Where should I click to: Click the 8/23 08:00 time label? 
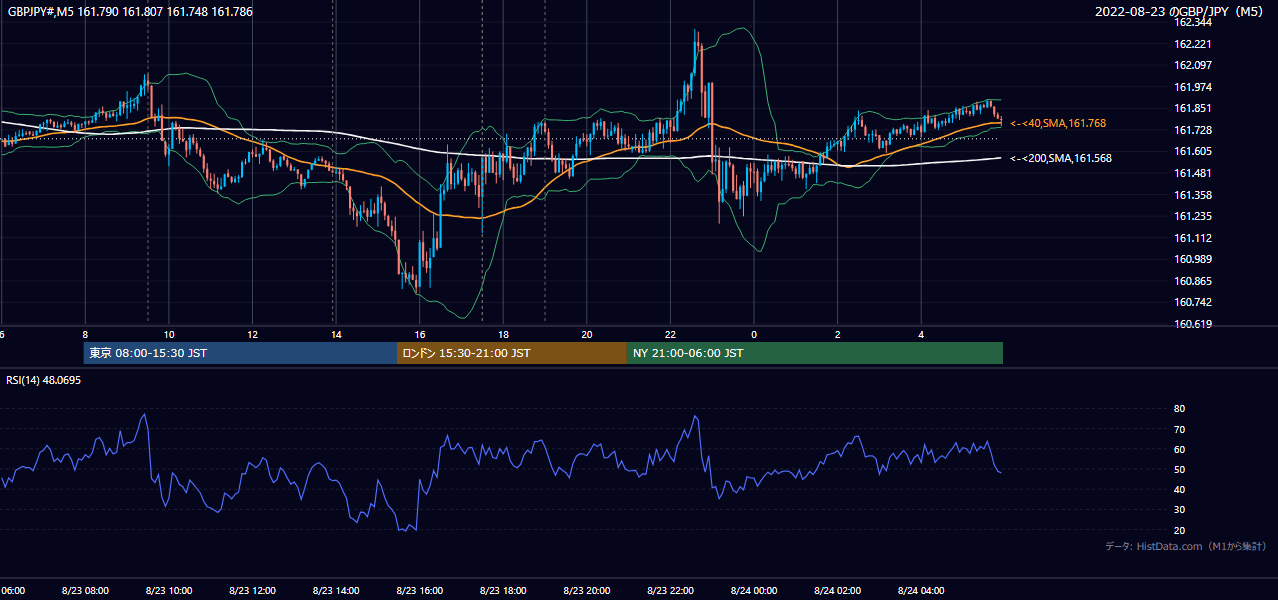[x=85, y=591]
